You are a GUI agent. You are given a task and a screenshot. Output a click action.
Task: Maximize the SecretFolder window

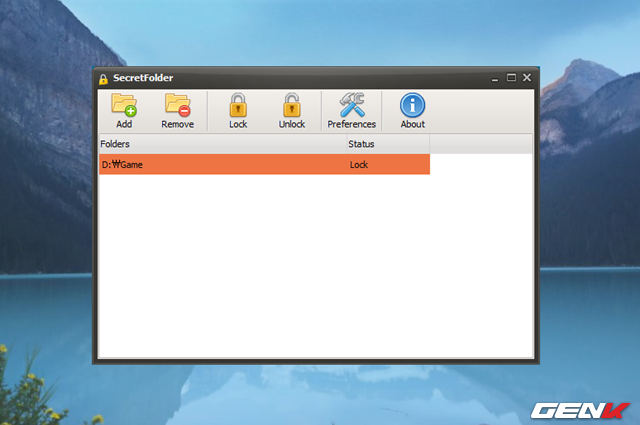pyautogui.click(x=511, y=77)
